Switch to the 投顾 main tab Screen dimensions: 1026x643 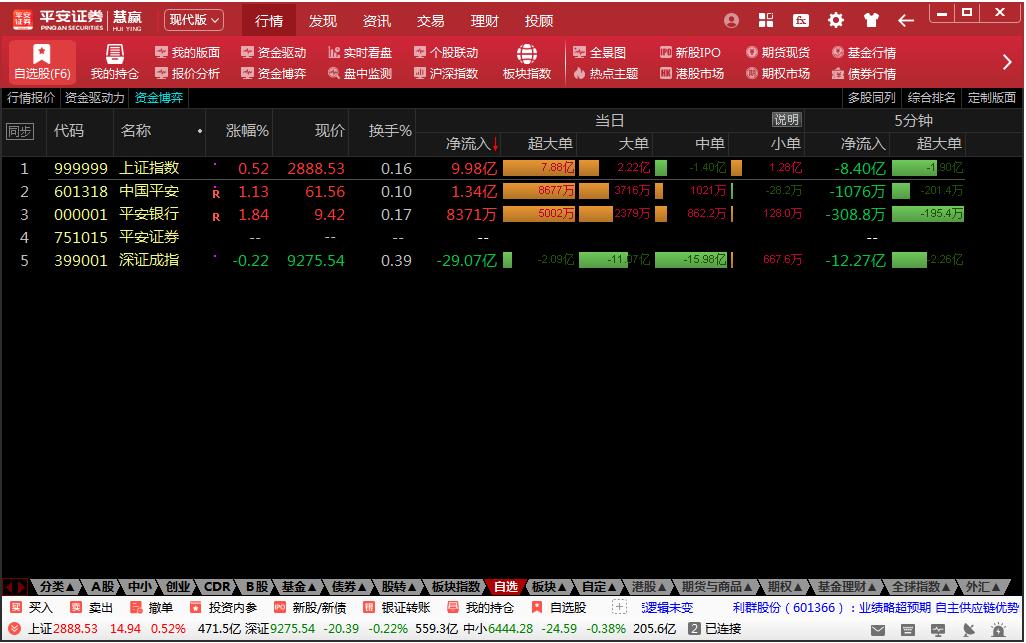(539, 21)
